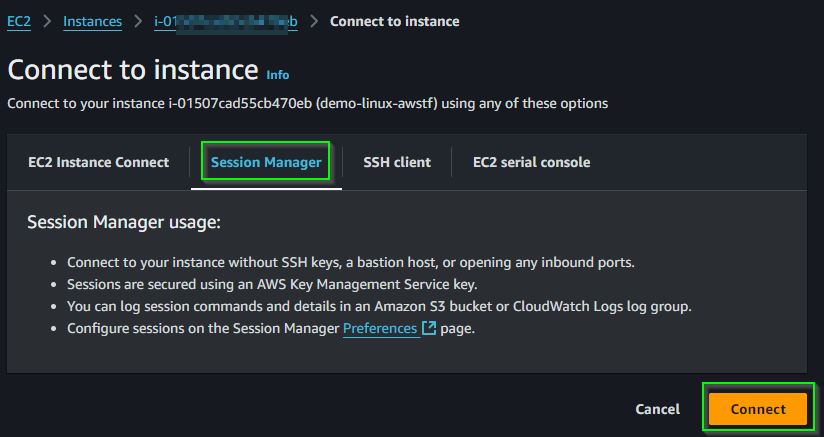Click the AWS Key Management Service bullet text
Viewport: 824px width, 437px height.
[272, 285]
